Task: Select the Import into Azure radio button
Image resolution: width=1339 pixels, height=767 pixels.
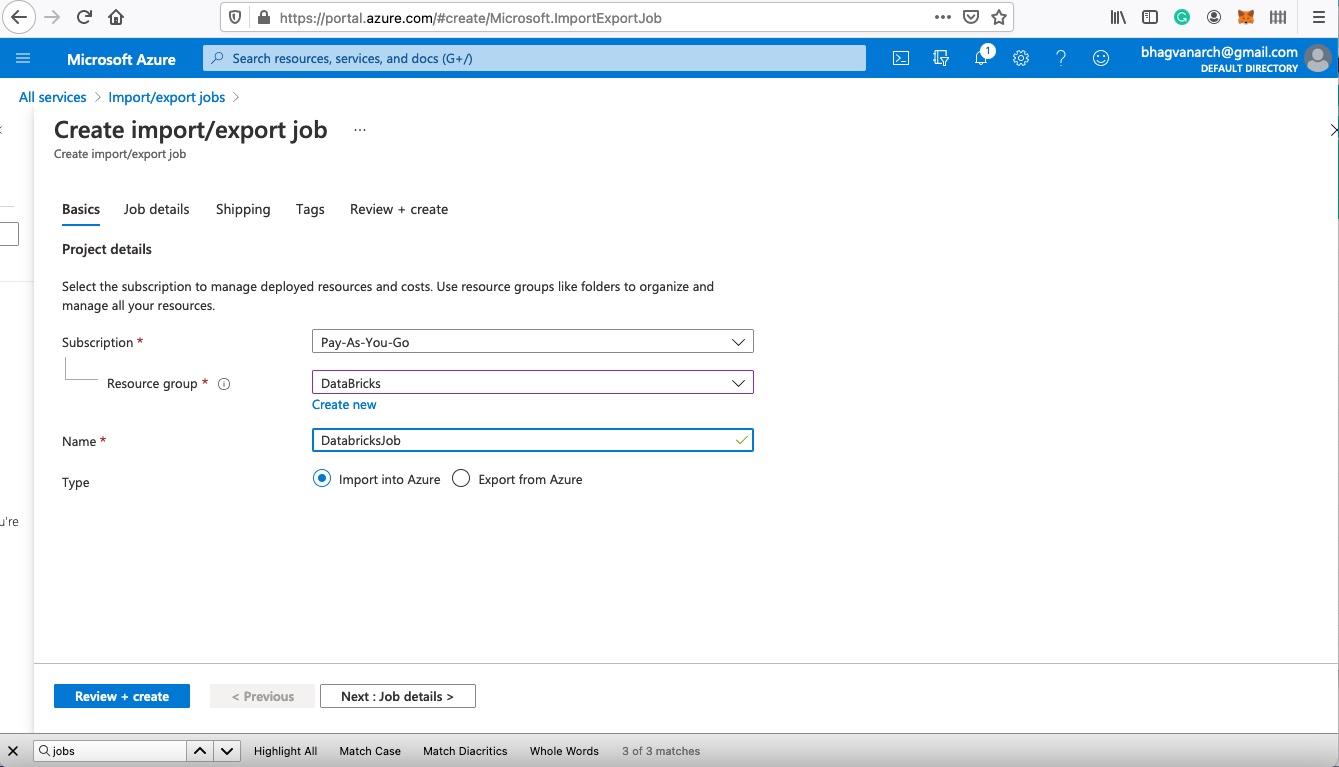Action: click(322, 479)
